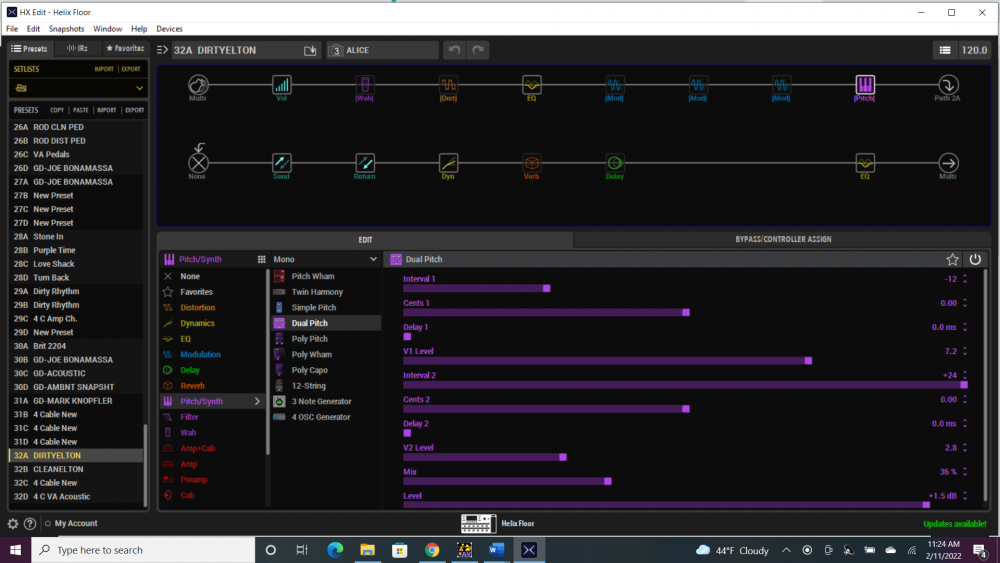Select preset 32B CLEANELTON
Screen dimensions: 1000x563
click(58, 469)
